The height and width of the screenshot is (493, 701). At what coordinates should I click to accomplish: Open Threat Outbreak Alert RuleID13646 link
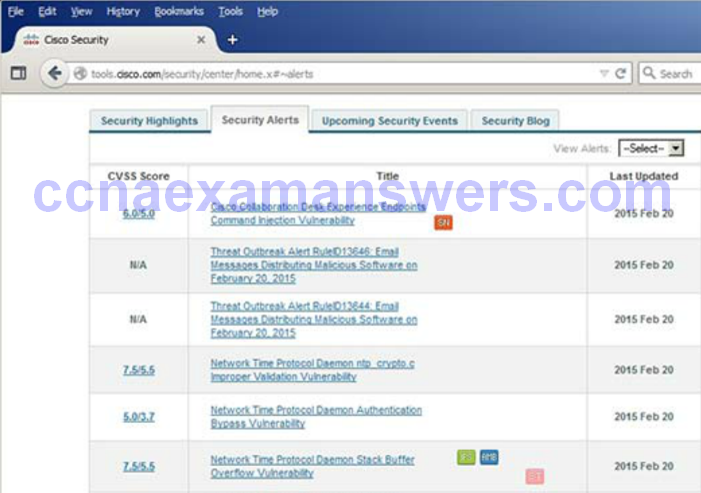314,265
